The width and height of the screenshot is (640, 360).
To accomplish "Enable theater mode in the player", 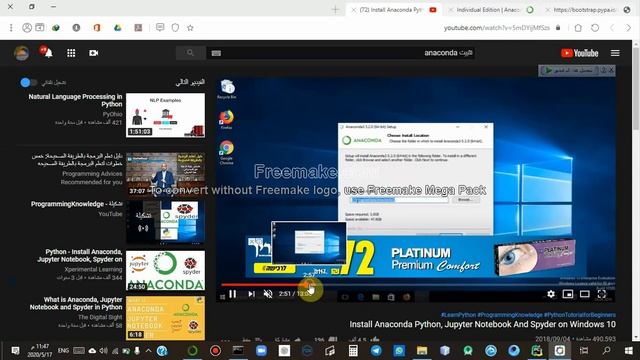I will [x=584, y=294].
